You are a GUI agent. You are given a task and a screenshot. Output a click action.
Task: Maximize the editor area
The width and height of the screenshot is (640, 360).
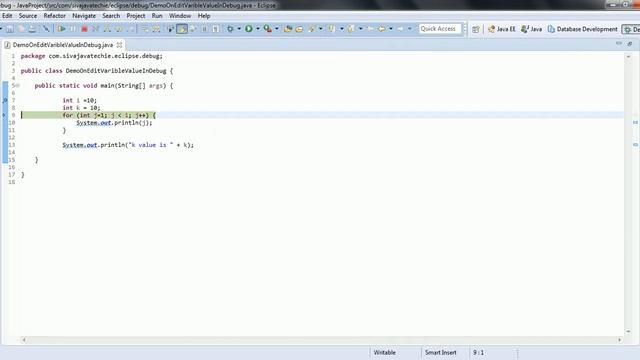pos(630,43)
